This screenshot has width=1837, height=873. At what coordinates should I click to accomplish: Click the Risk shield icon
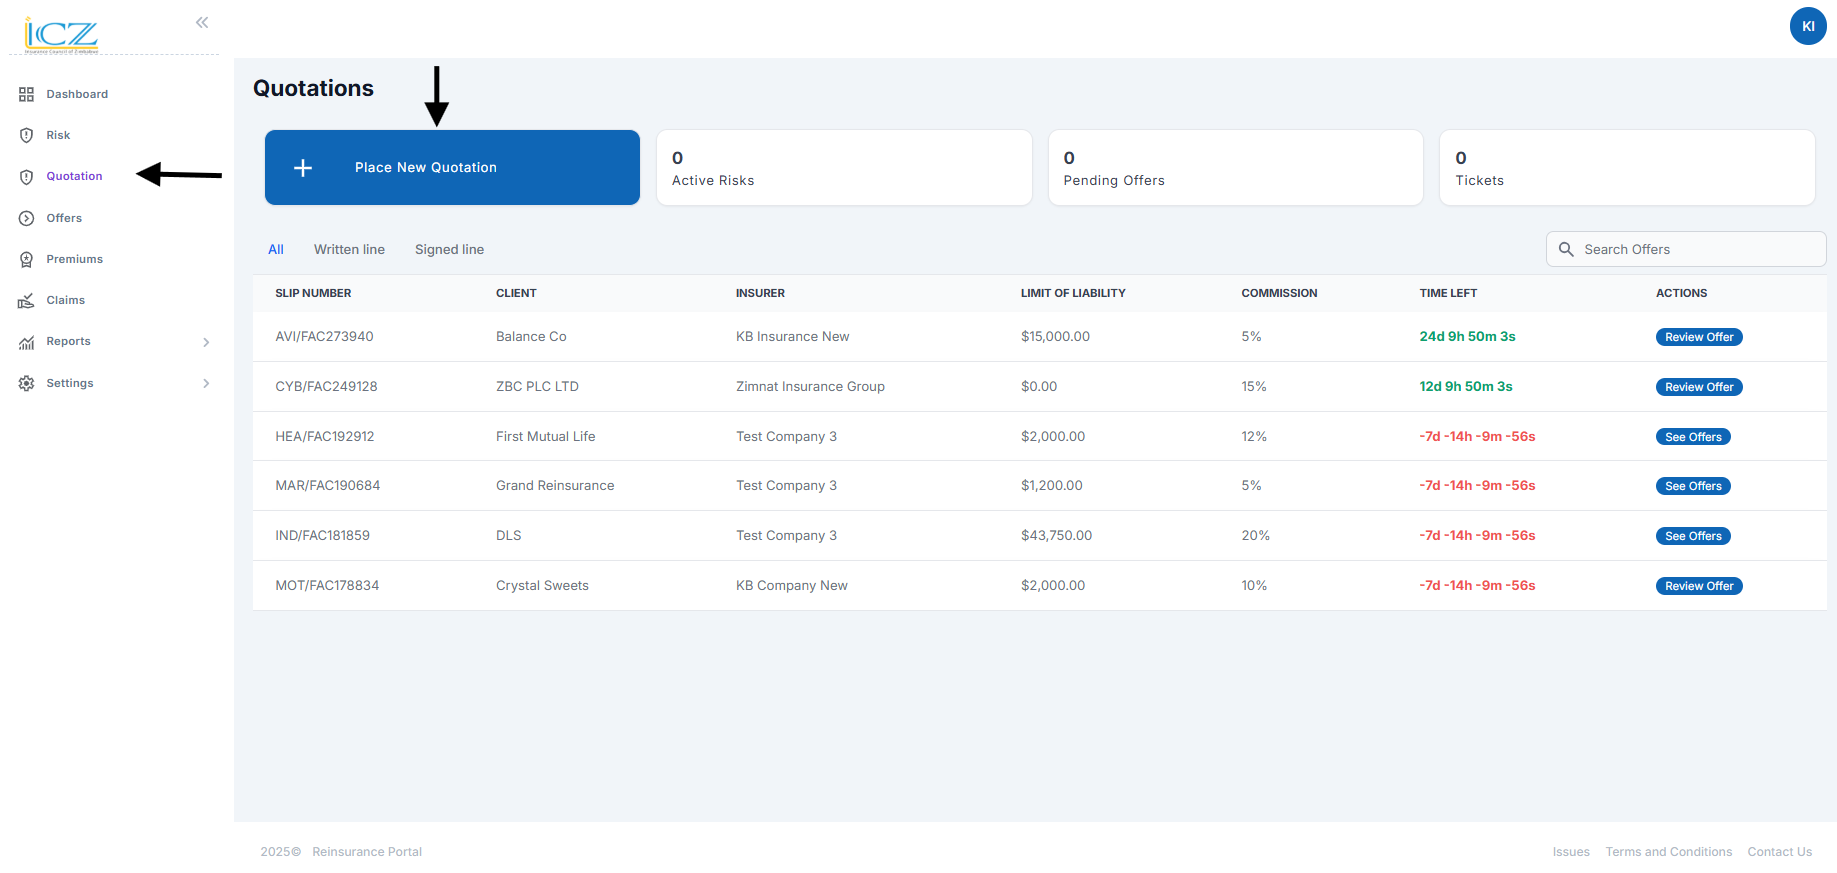(26, 135)
